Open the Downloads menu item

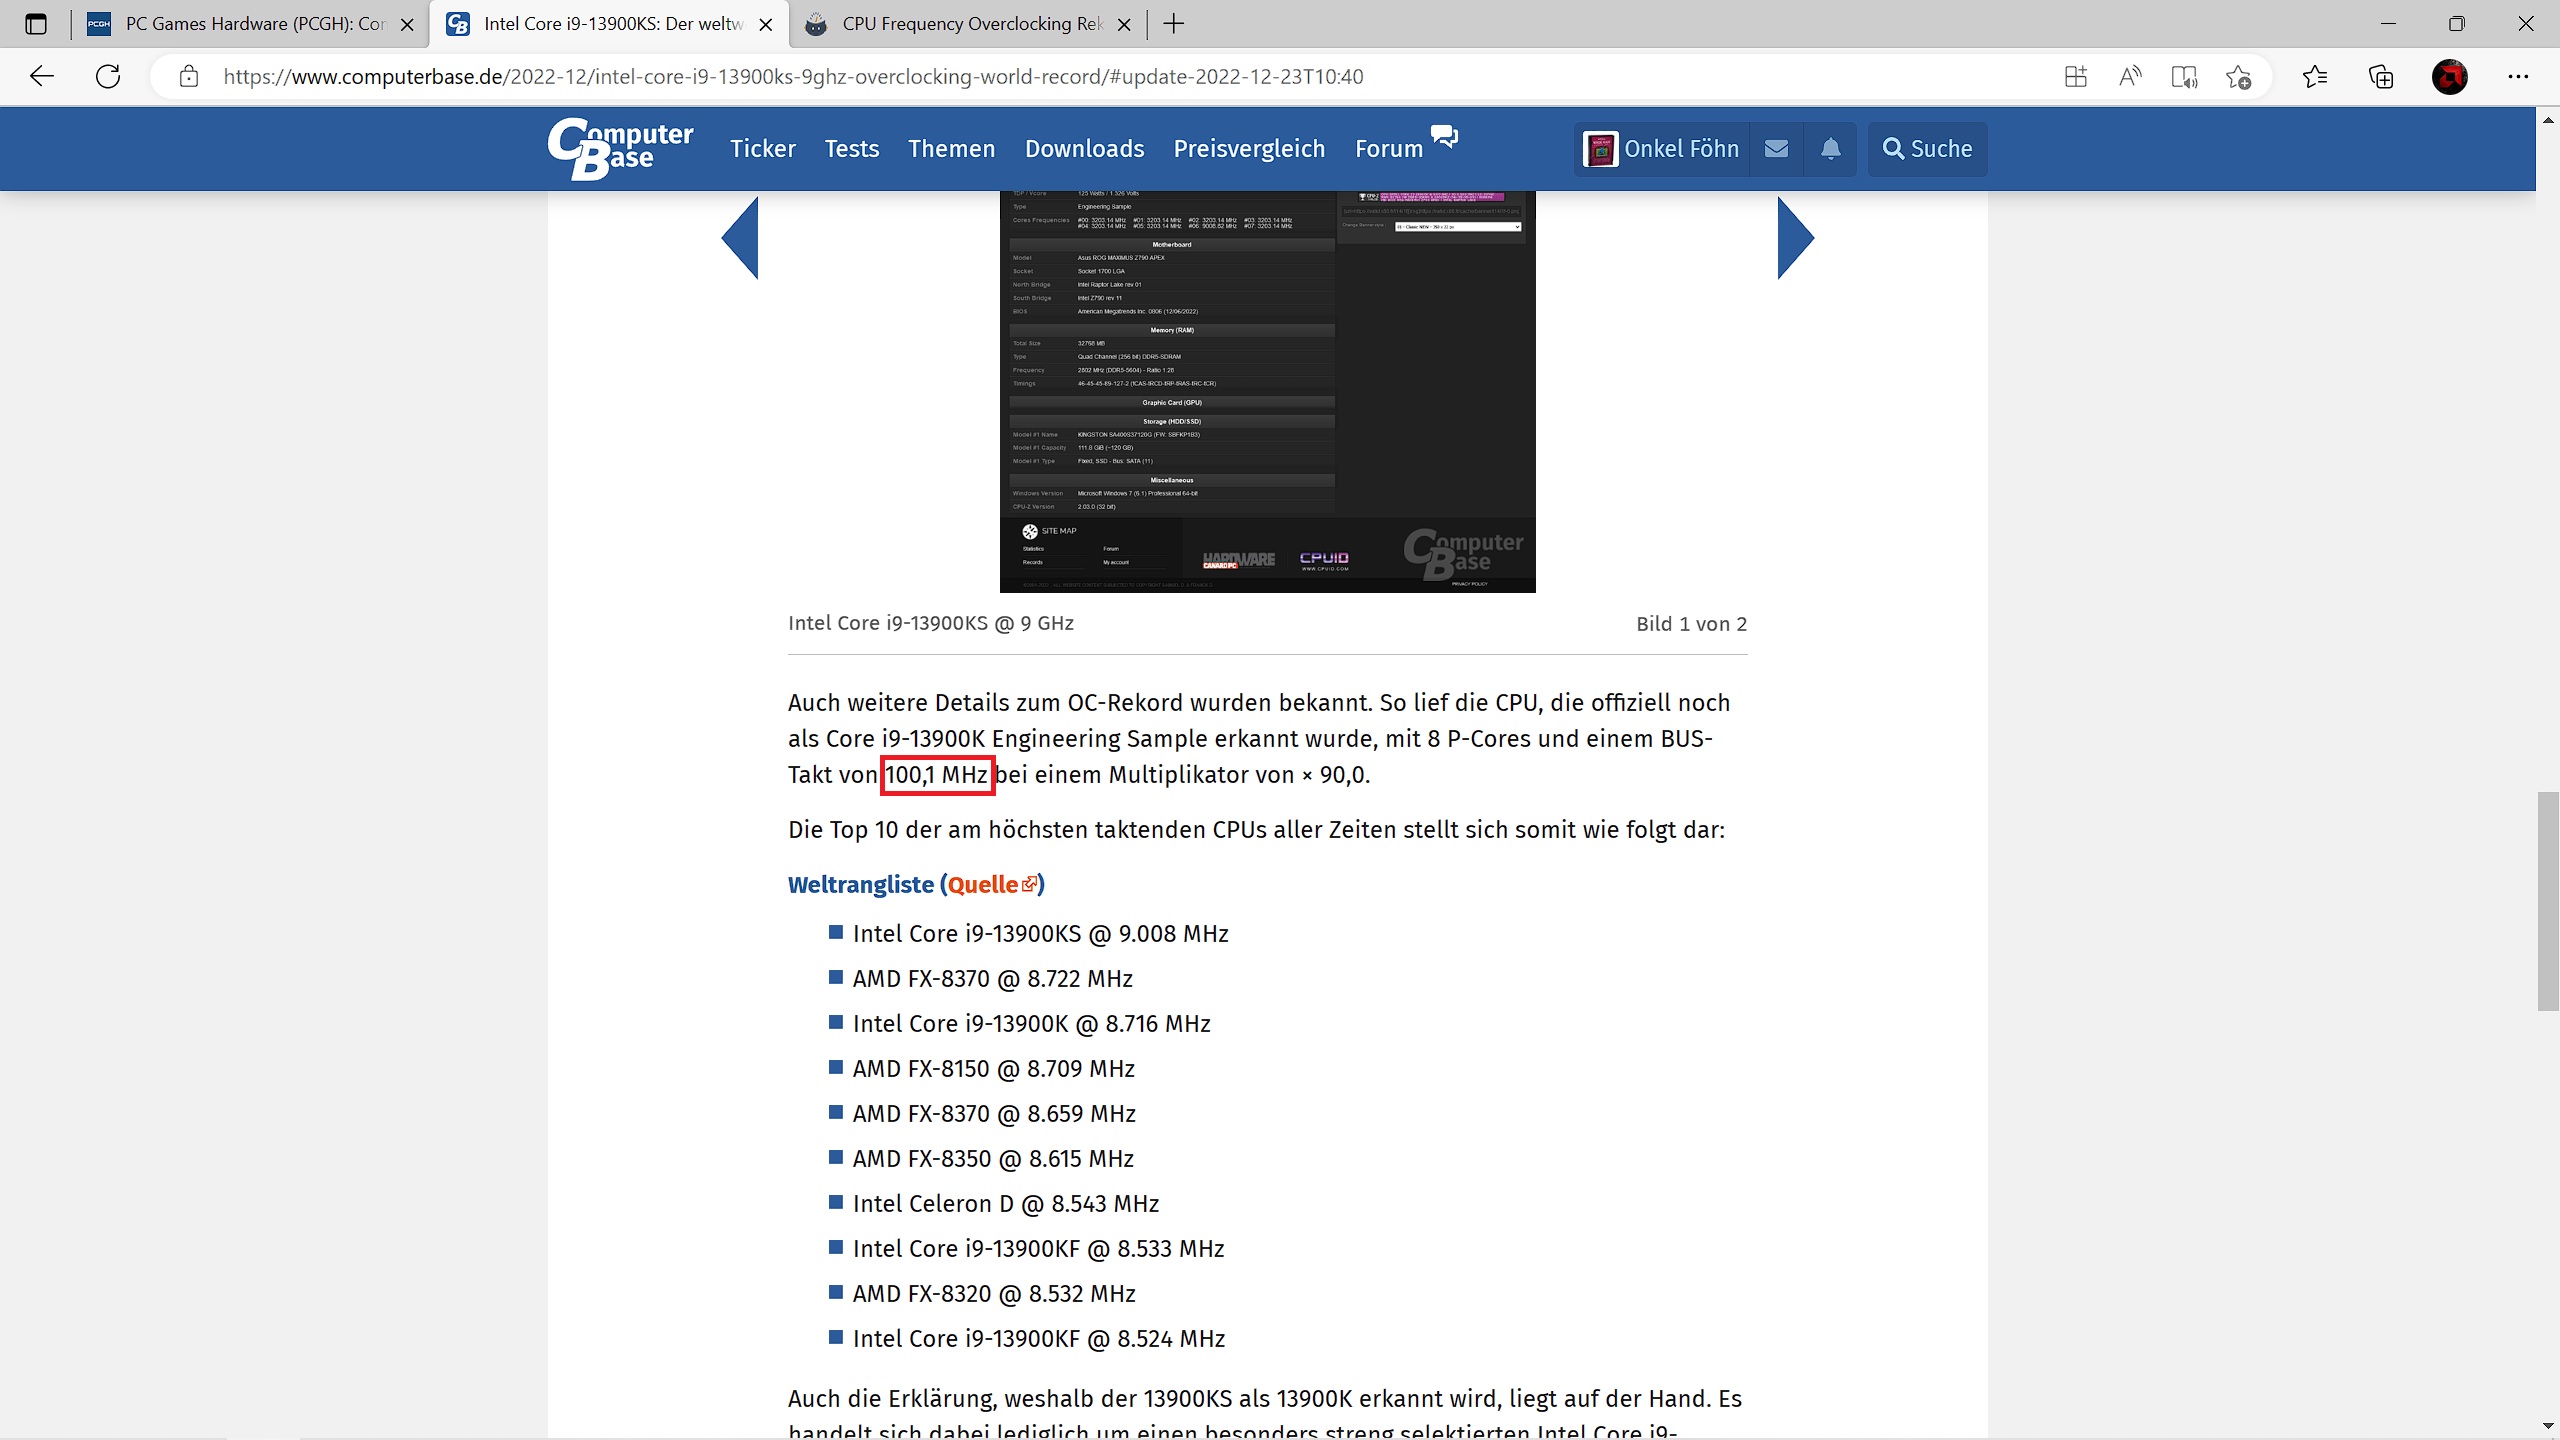[1084, 149]
